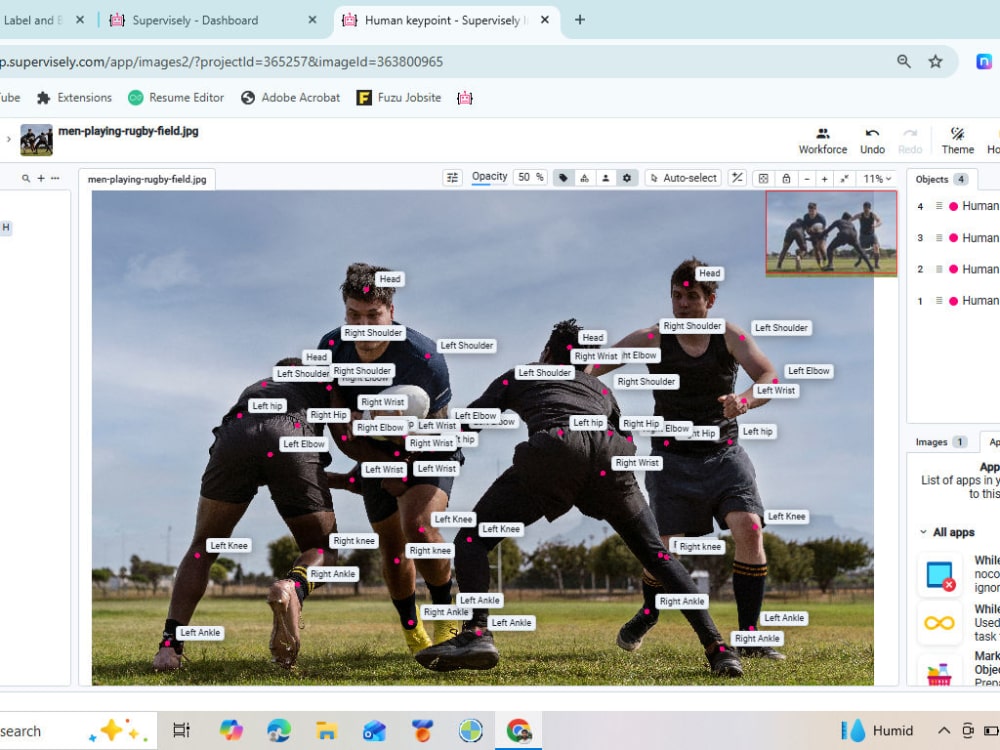Open the display settings sliders icon

tap(452, 178)
